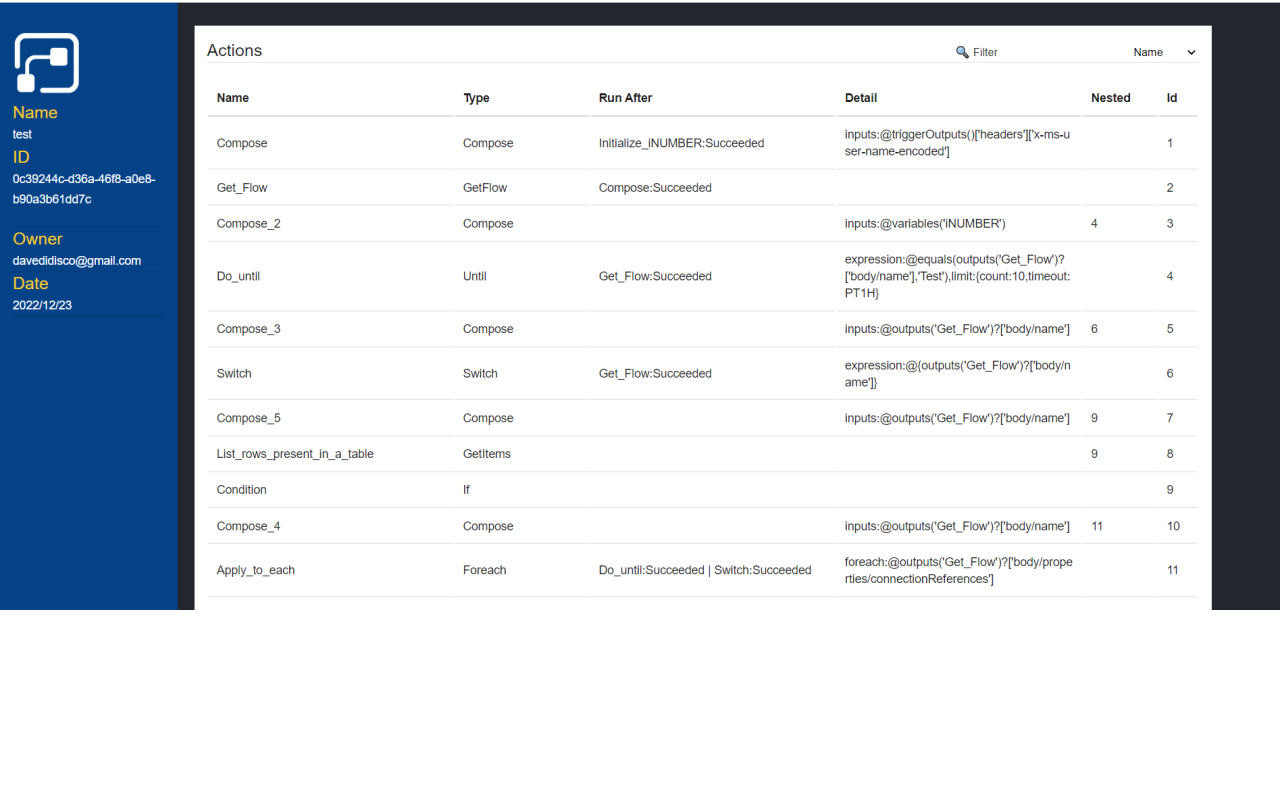Click the Type column header
Viewport: 1280px width, 800px height.
476,98
